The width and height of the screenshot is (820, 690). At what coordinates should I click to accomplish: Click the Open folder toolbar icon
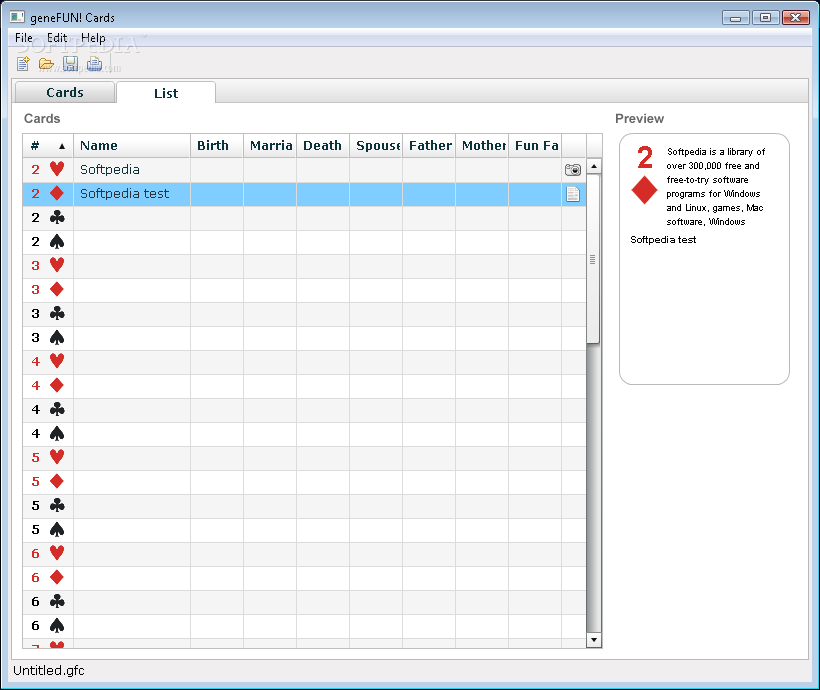[x=47, y=64]
